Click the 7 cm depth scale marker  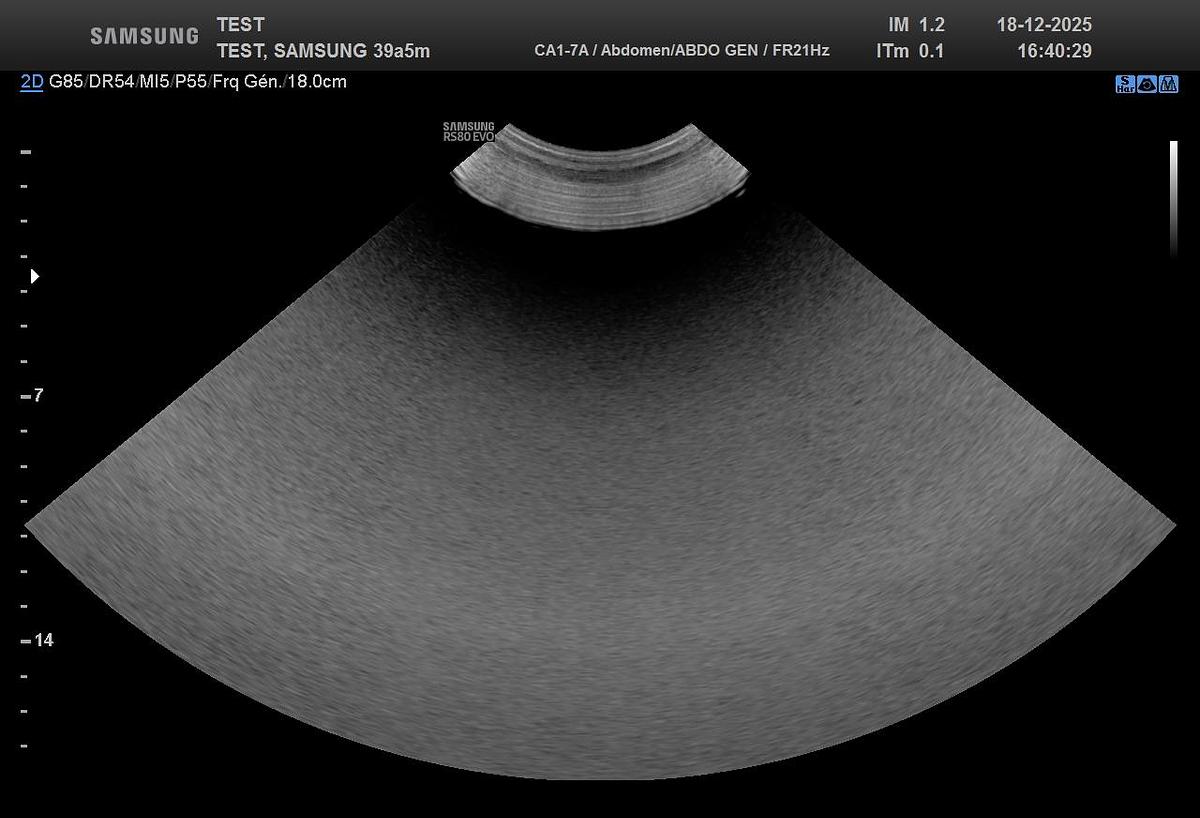tap(37, 396)
